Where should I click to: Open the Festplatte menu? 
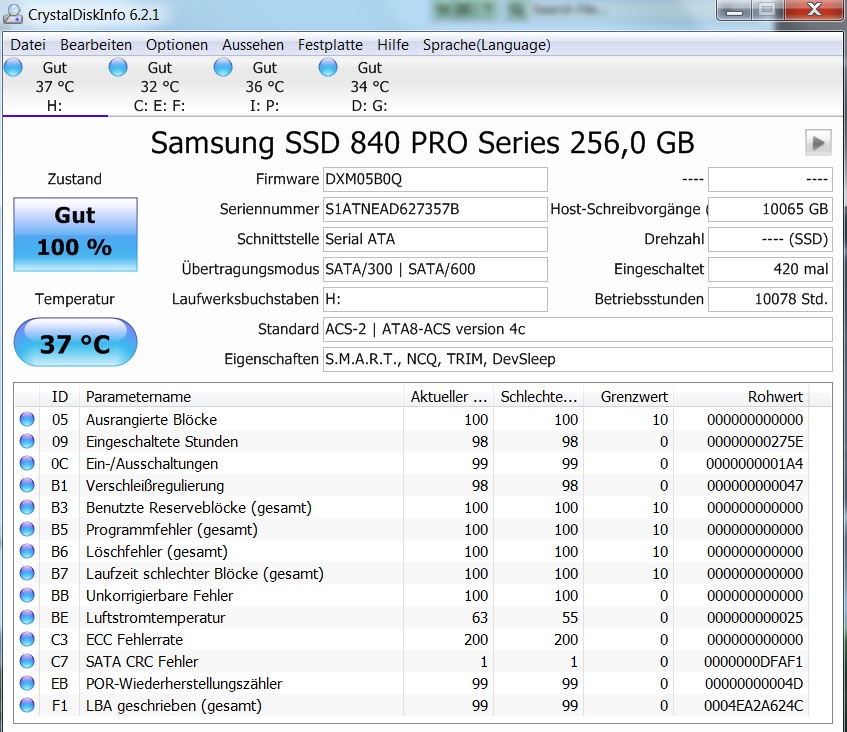330,45
